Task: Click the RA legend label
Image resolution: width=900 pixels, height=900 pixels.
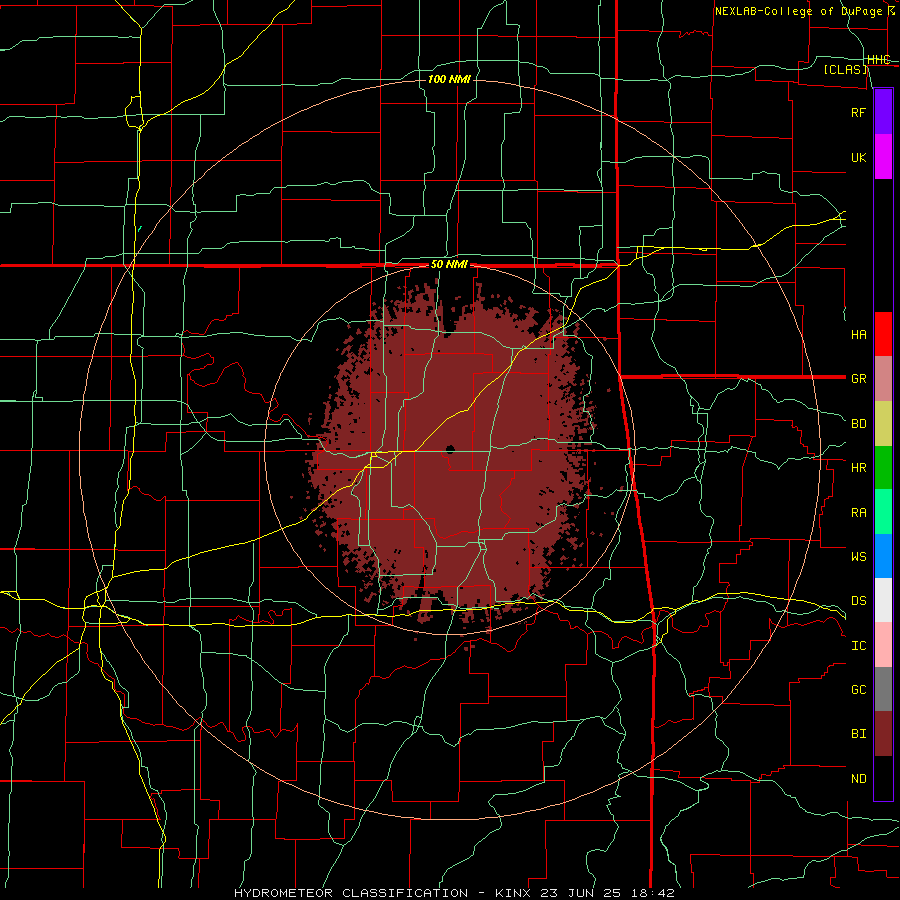Action: click(x=858, y=512)
